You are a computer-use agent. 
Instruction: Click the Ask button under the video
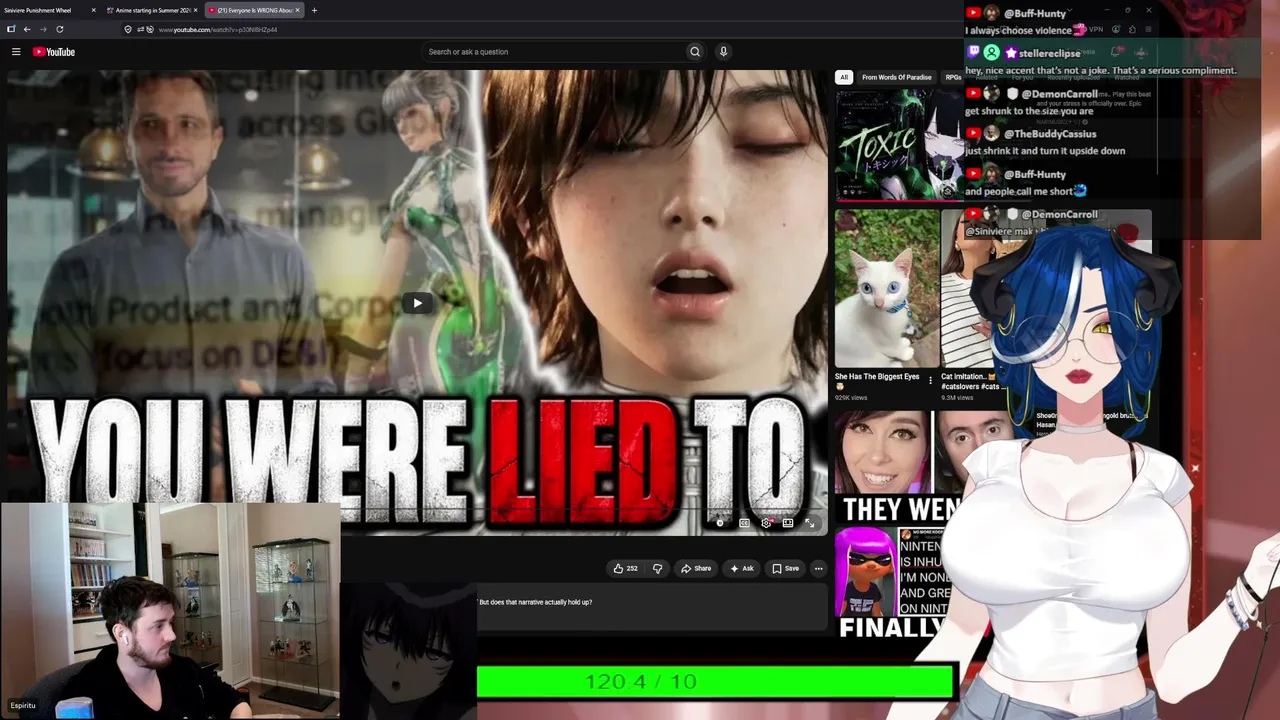point(742,569)
